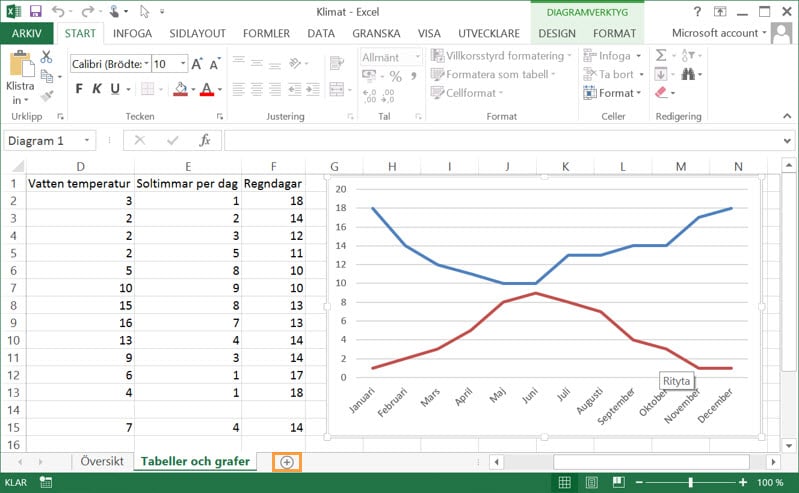Click the Sort and Filter icon
799x493 pixels.
(688, 55)
